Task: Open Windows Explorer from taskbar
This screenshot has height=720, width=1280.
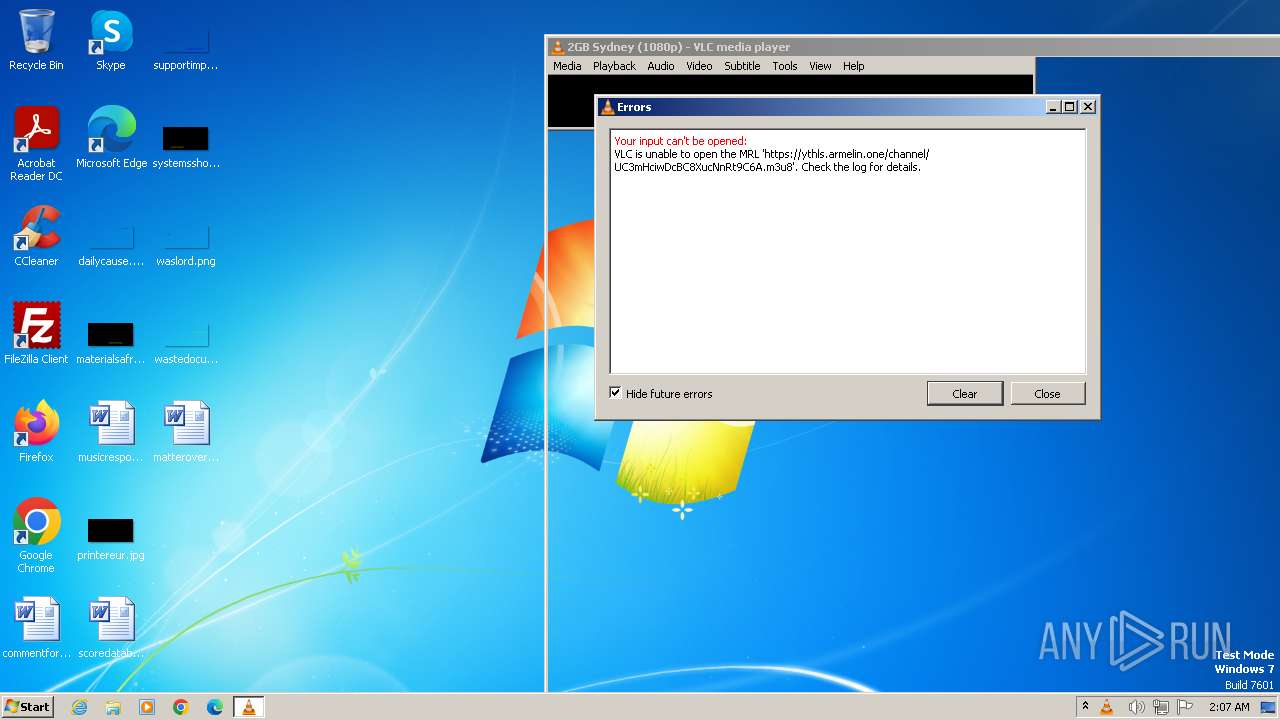Action: (113, 707)
